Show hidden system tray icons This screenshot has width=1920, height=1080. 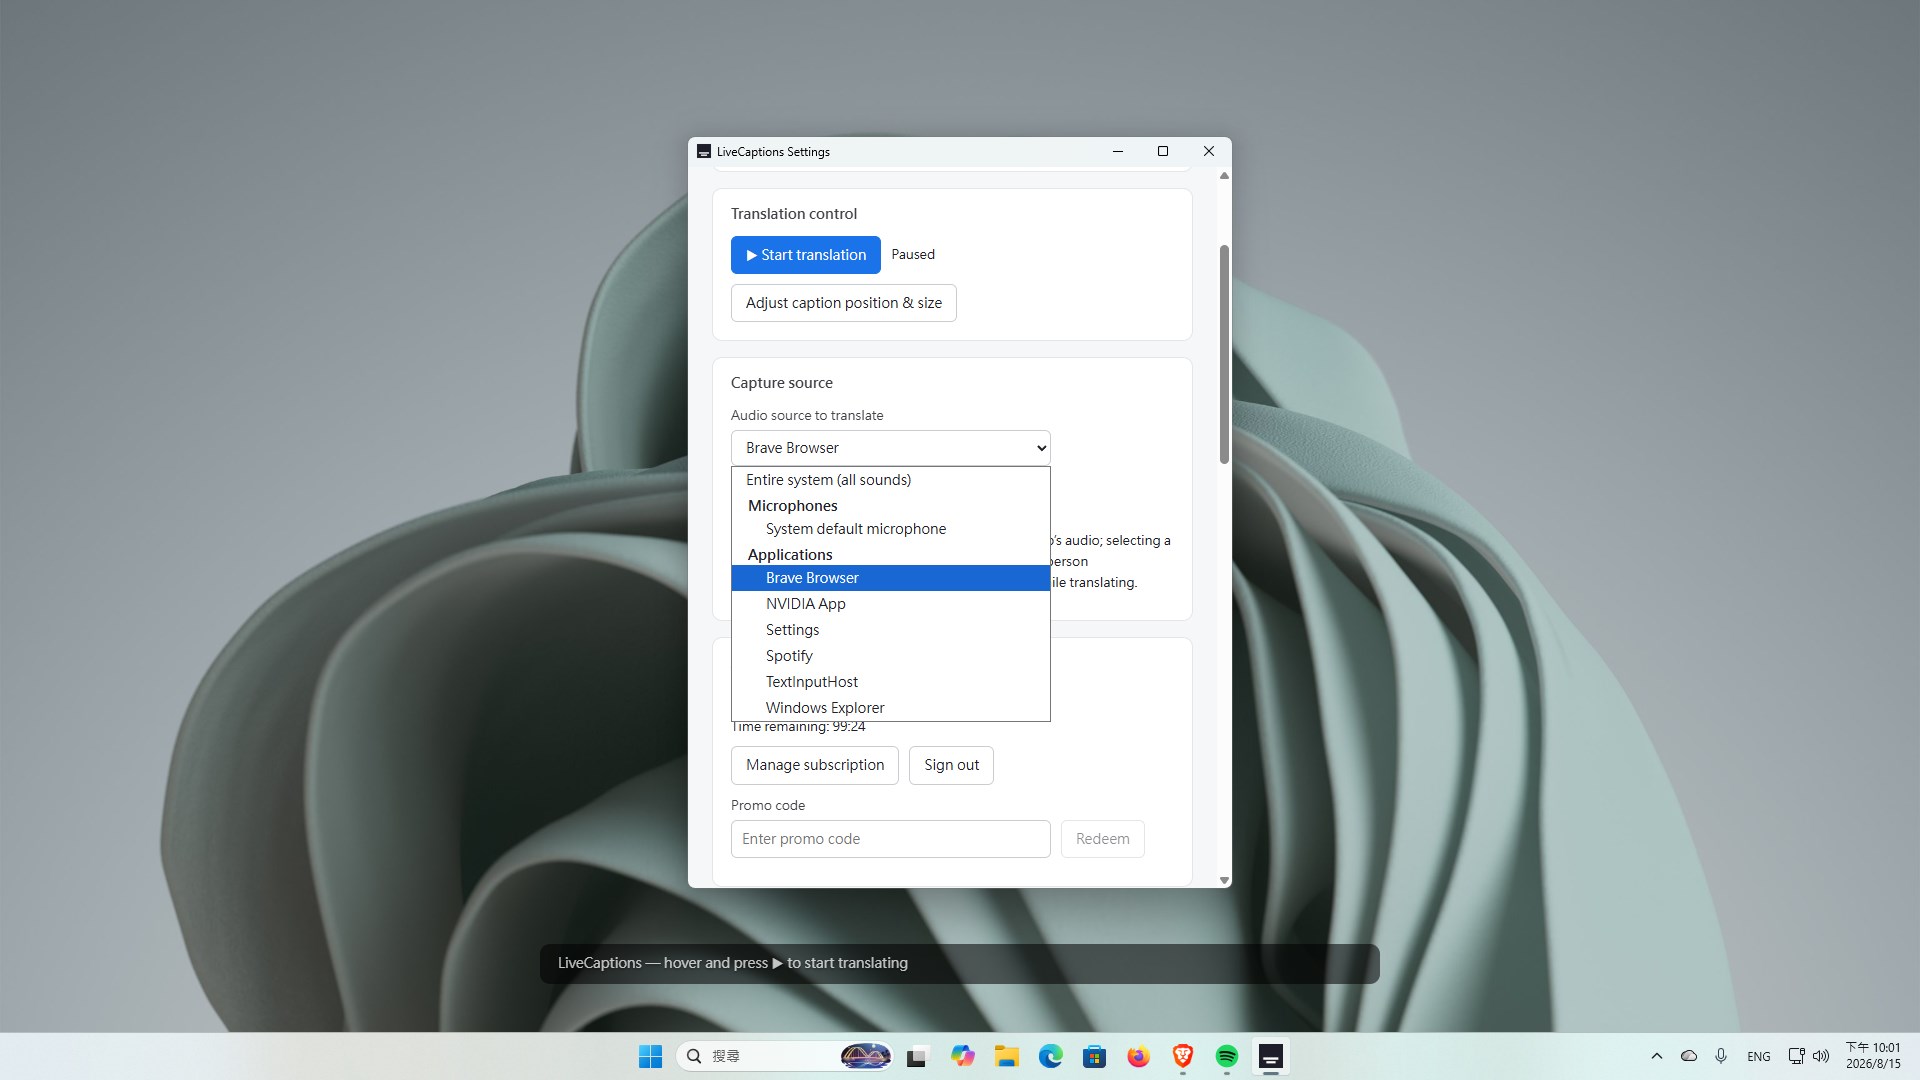pyautogui.click(x=1656, y=1056)
